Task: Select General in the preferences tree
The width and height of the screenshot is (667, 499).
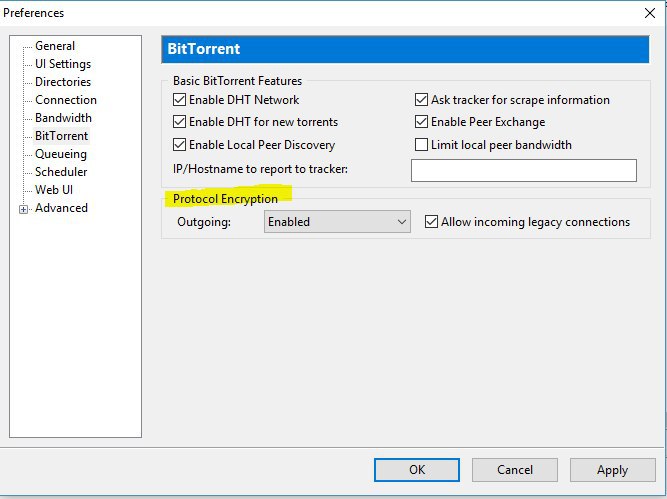Action: click(x=55, y=46)
